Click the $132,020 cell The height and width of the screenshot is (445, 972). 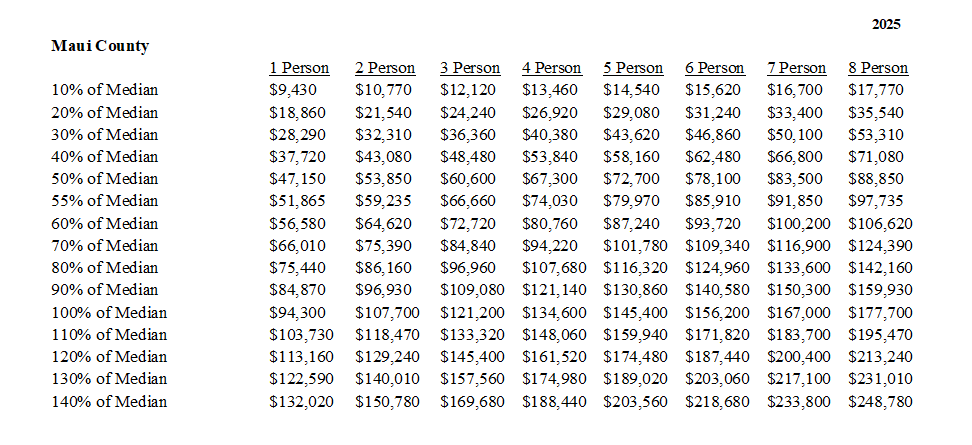301,402
